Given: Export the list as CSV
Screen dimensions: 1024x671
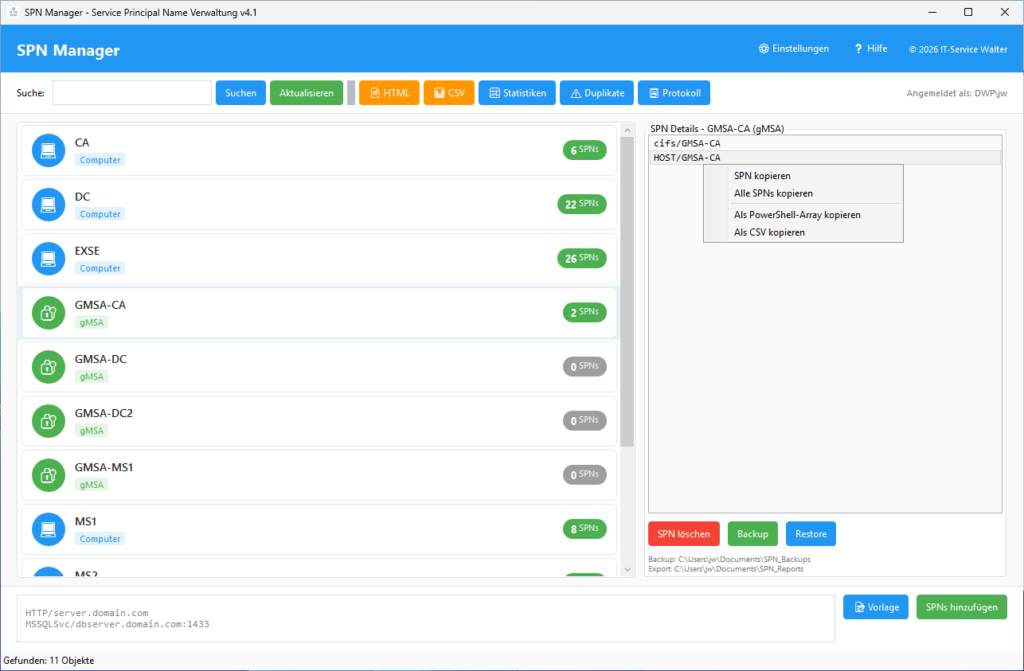Looking at the screenshot, I should [448, 93].
